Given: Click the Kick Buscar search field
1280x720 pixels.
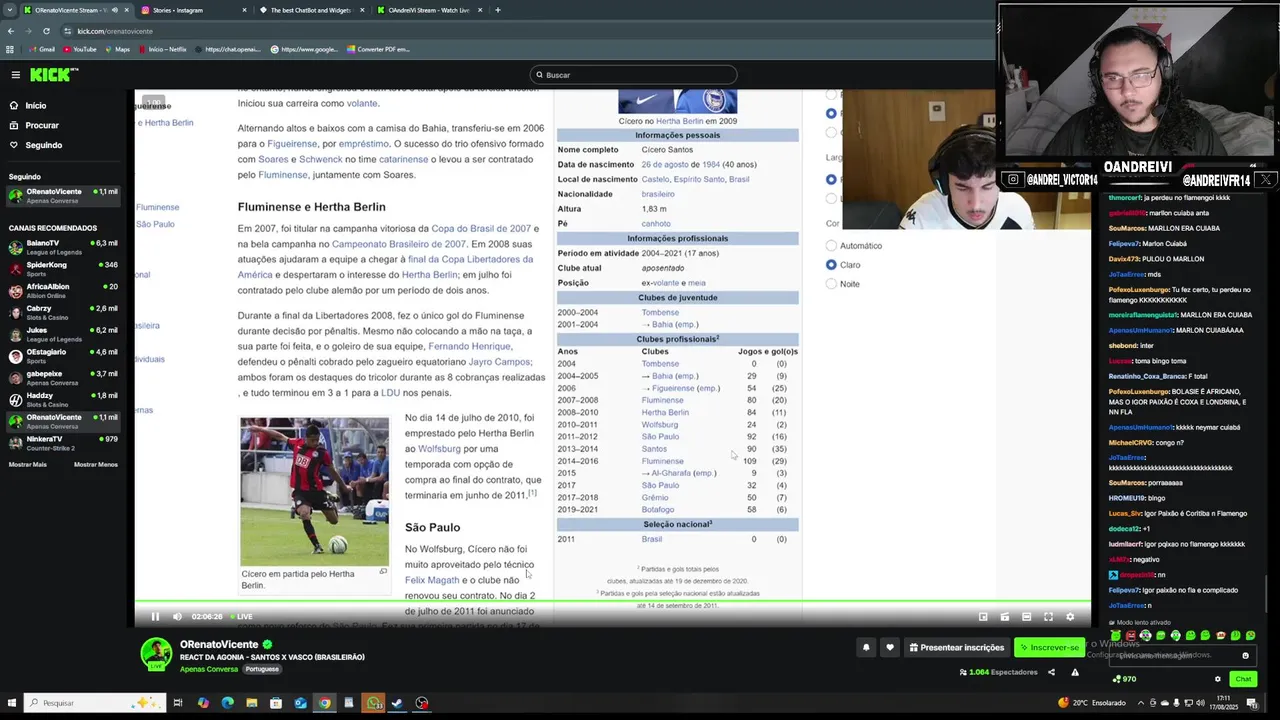Looking at the screenshot, I should pos(634,75).
